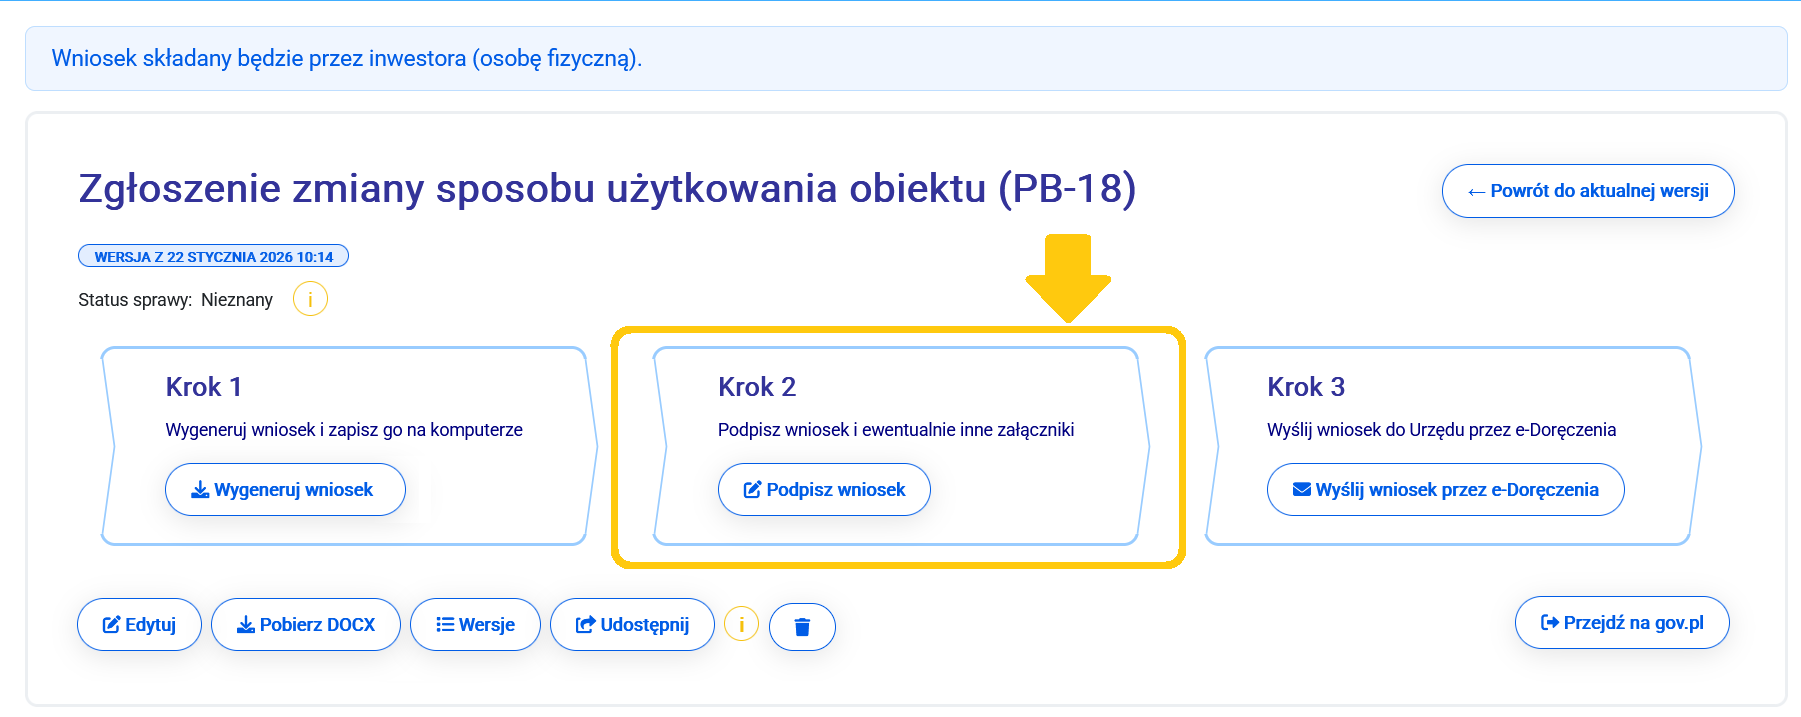Open the Edytuj button
Screen dimensions: 1801x717
[139, 625]
